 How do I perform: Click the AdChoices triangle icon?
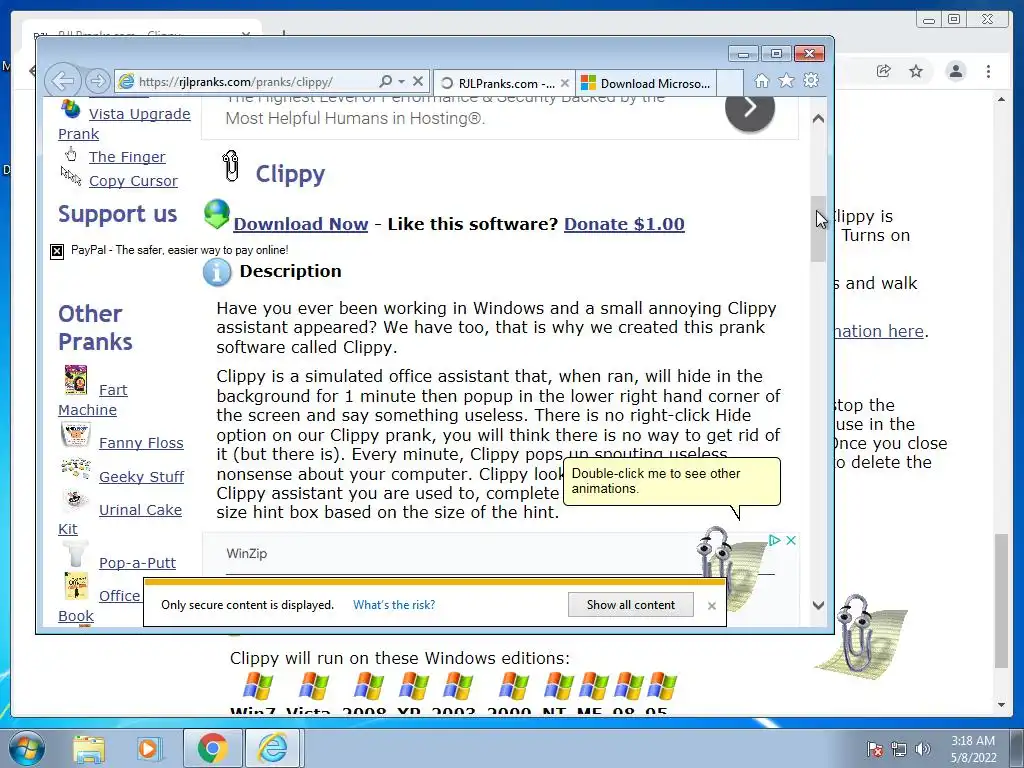point(774,541)
